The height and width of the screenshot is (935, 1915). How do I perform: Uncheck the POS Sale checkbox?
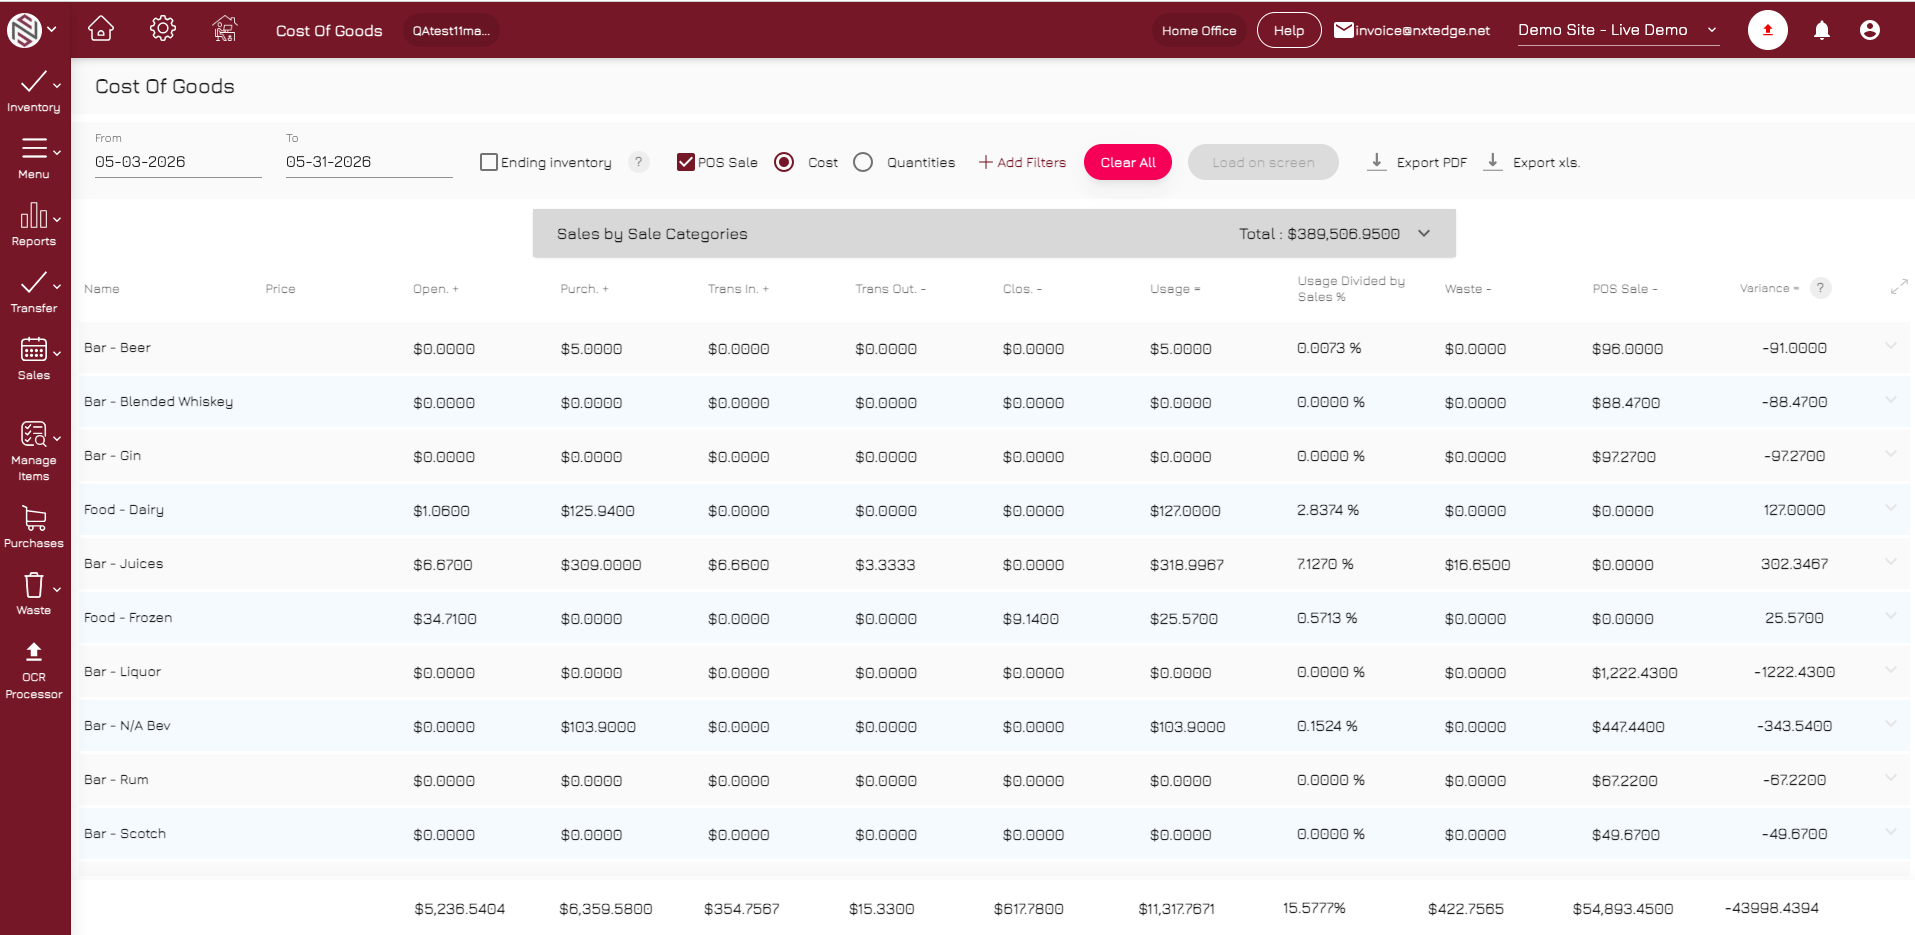tap(686, 162)
